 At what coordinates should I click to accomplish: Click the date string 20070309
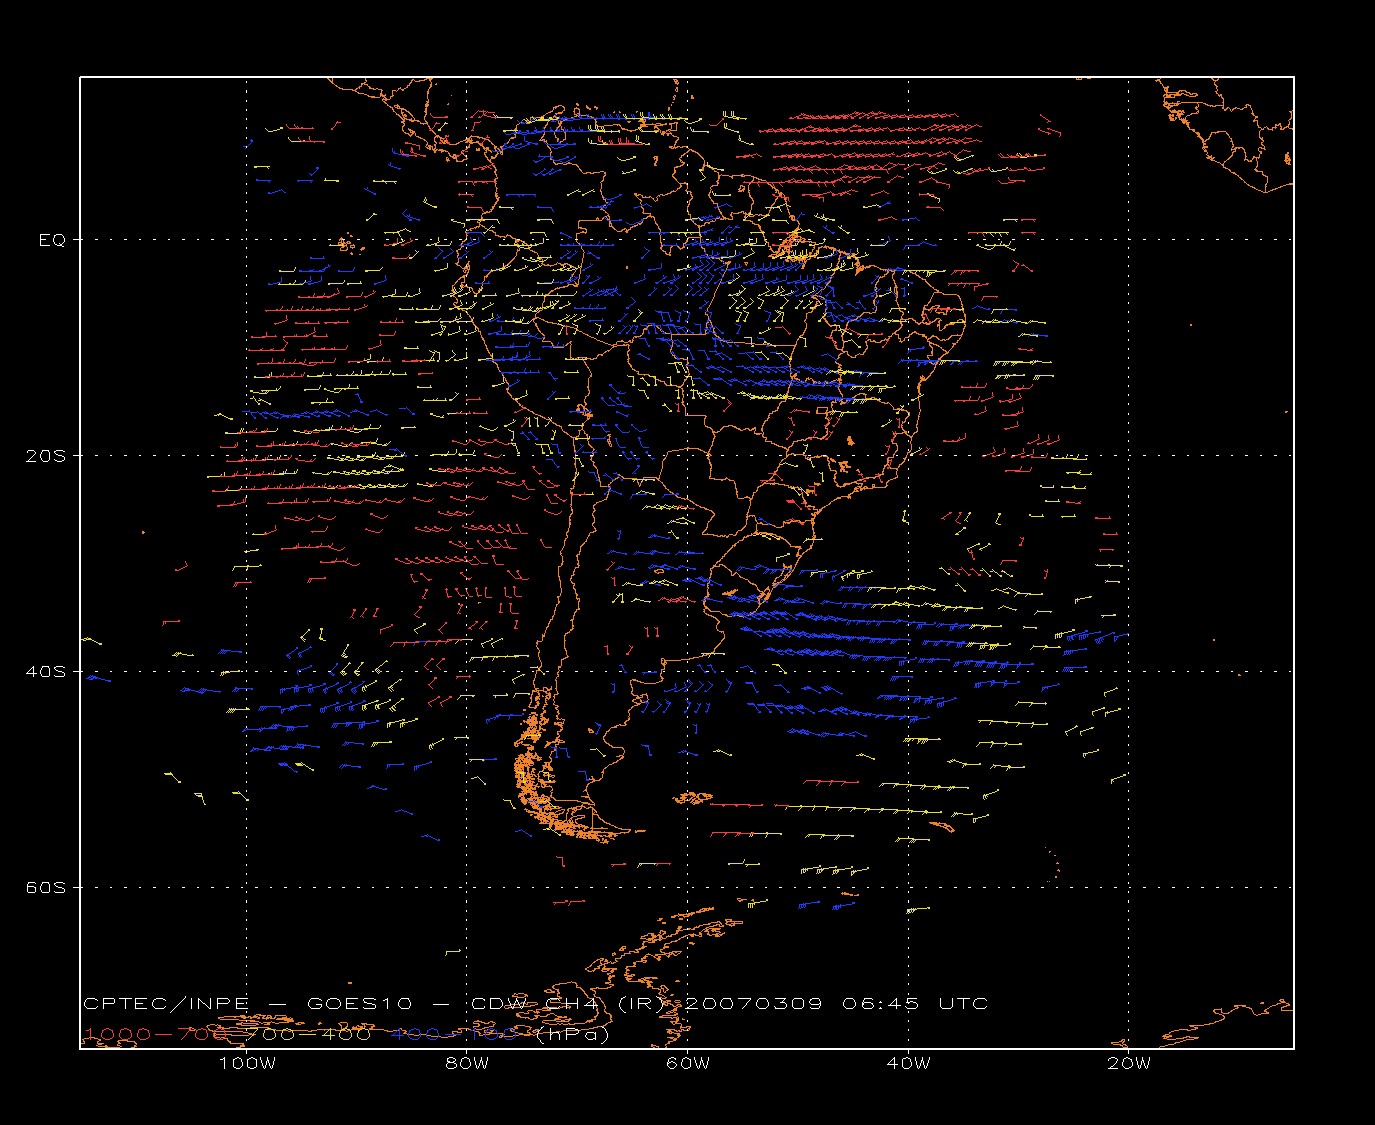(x=754, y=1003)
